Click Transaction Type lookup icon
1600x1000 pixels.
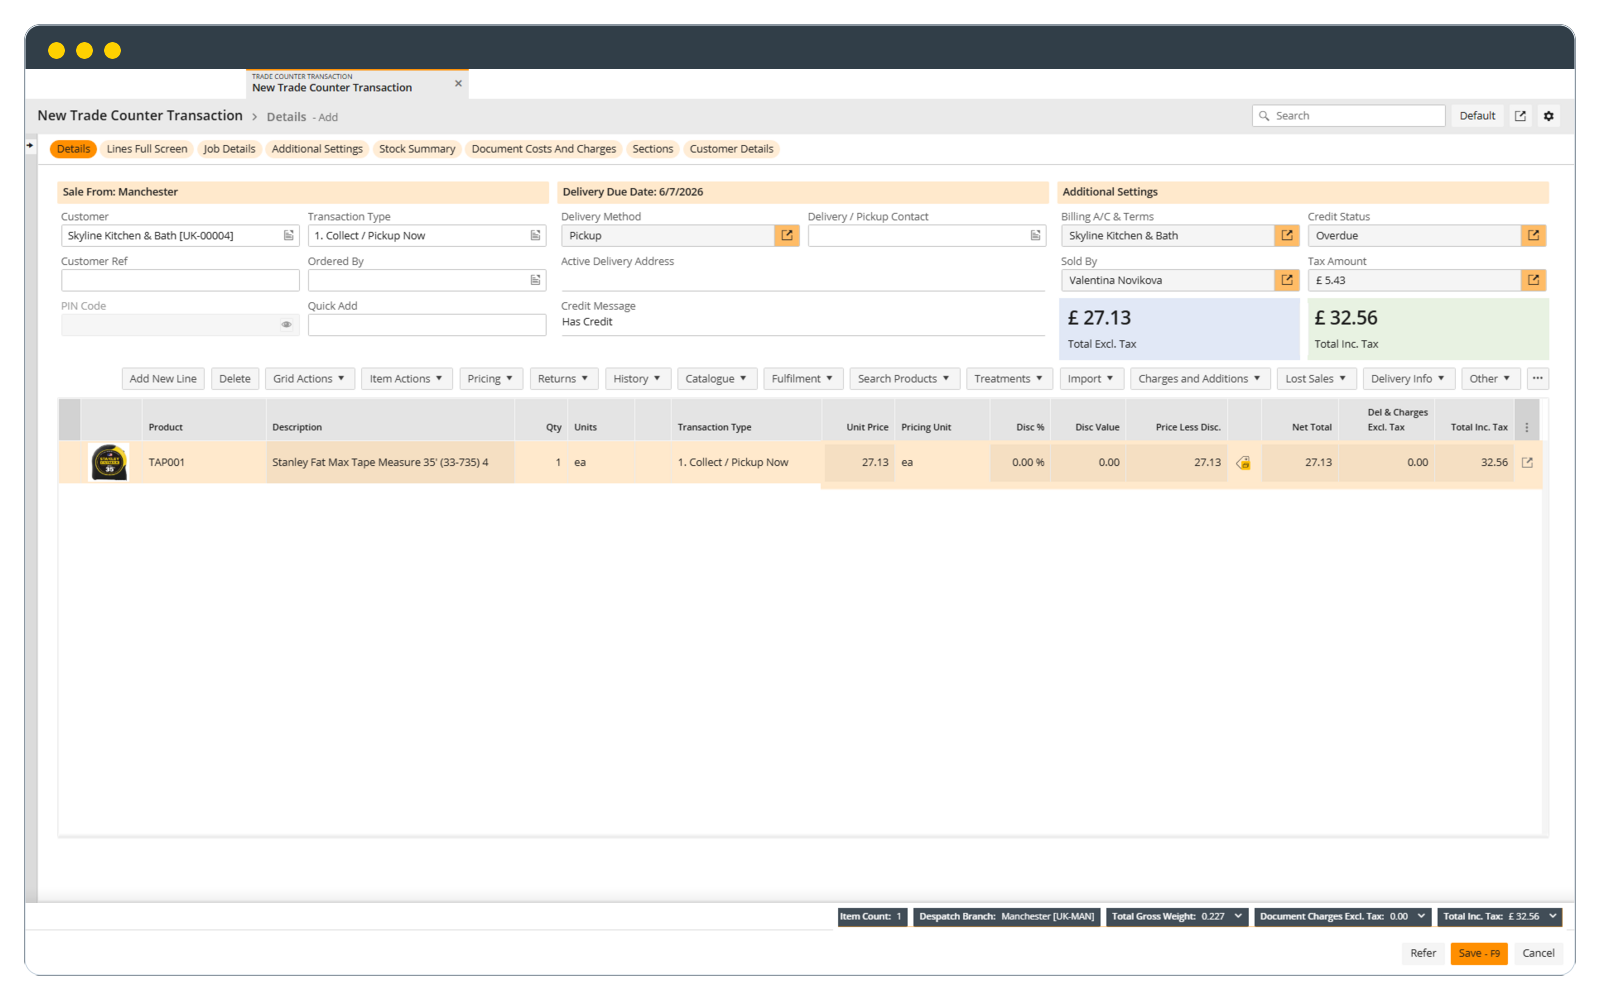coord(536,236)
